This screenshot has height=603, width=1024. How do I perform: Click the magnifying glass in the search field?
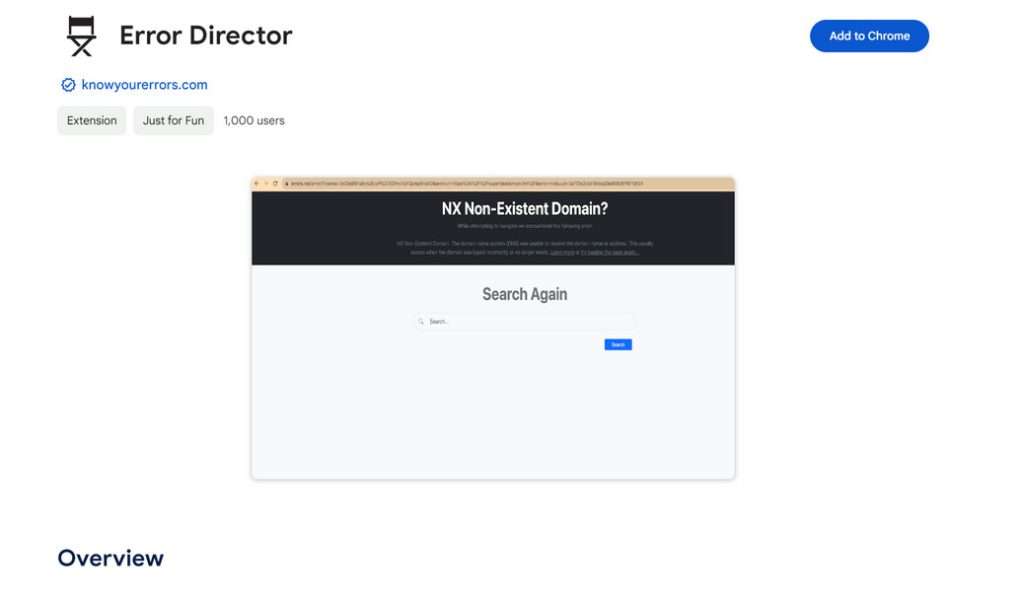422,321
